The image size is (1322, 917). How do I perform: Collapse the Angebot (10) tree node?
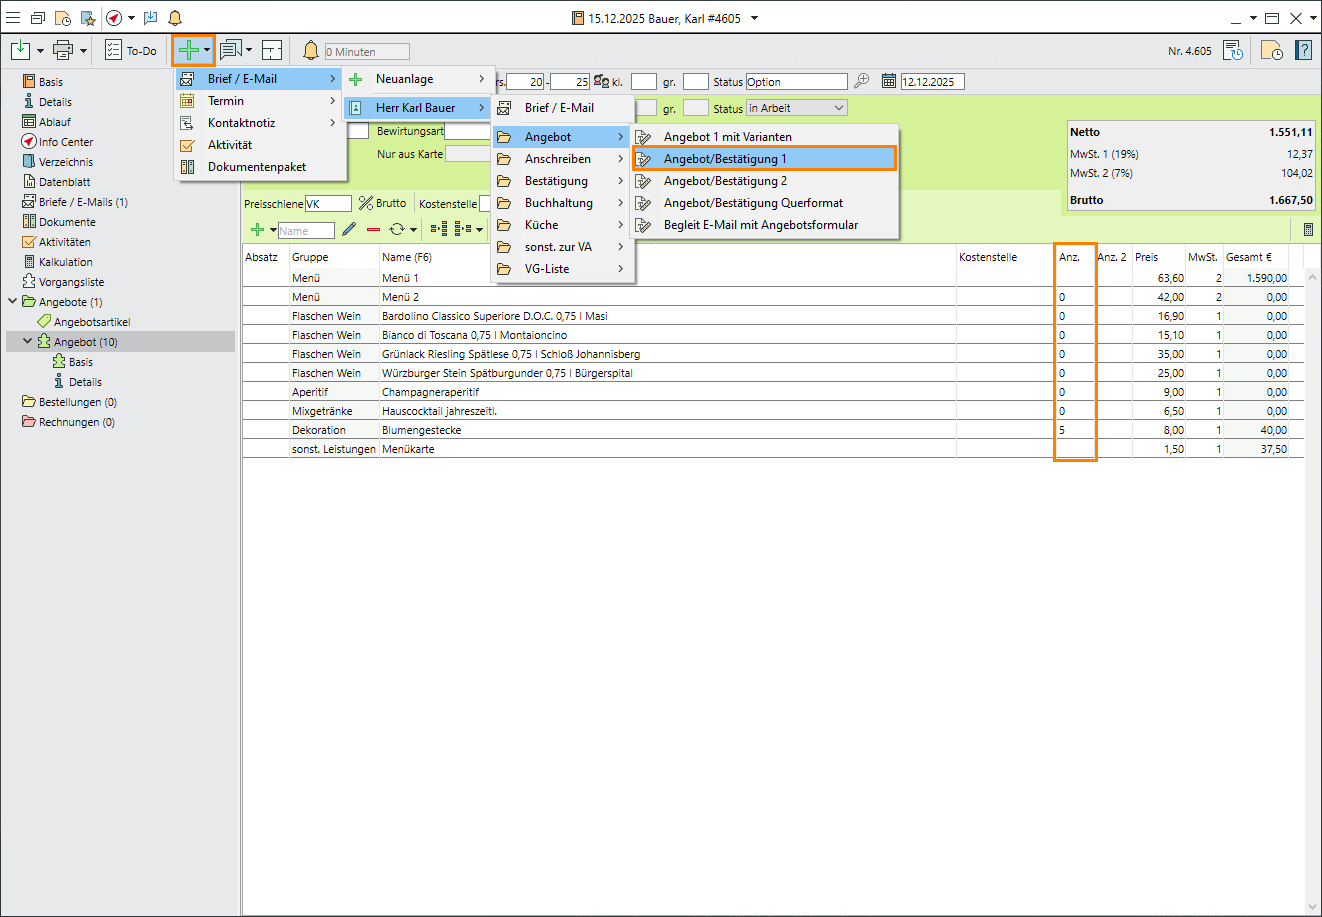point(27,342)
